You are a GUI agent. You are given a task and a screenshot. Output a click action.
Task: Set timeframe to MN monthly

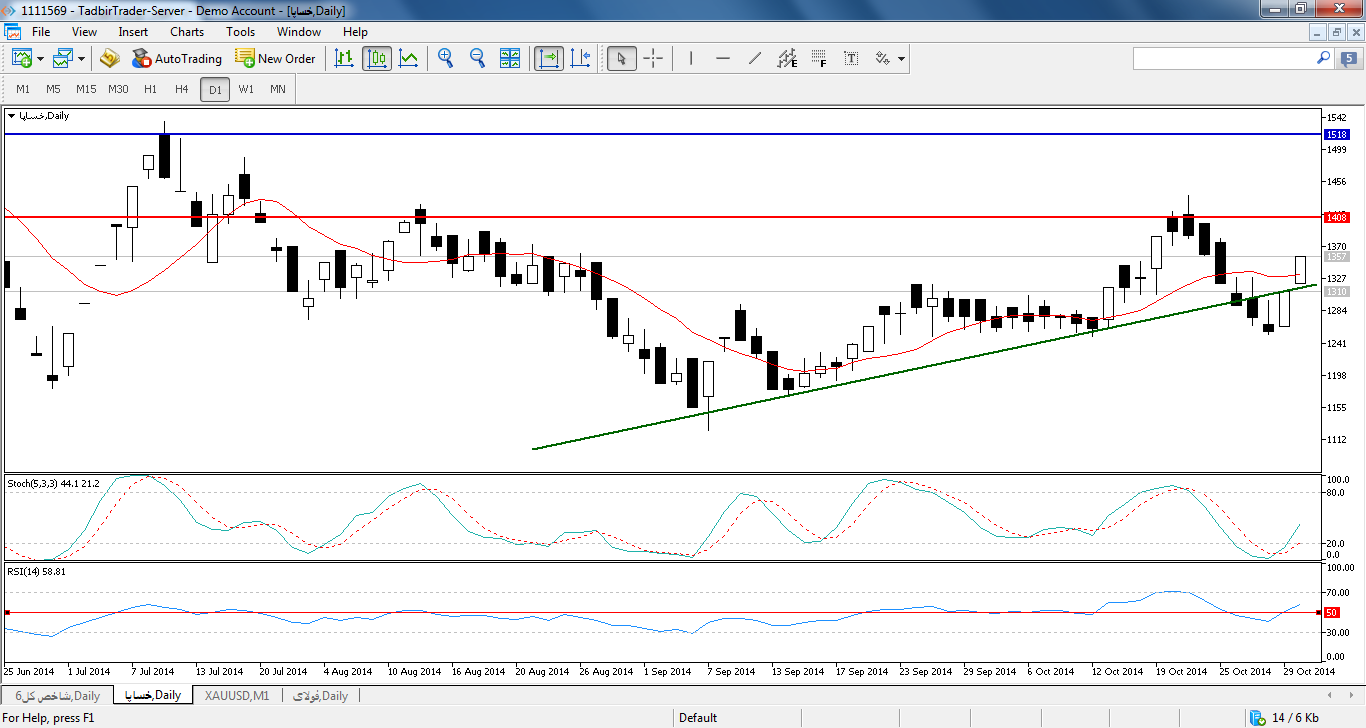(278, 89)
